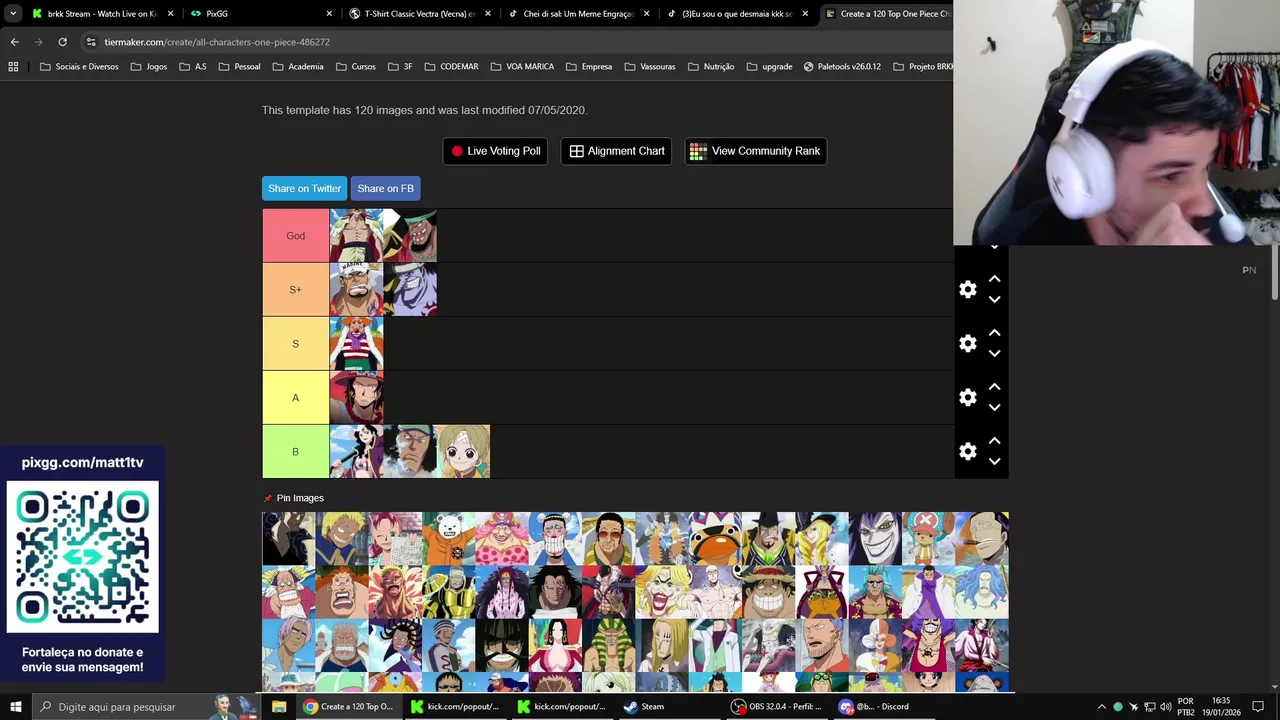Move the A tier row down
Viewport: 1280px width, 720px height.
pyautogui.click(x=994, y=407)
